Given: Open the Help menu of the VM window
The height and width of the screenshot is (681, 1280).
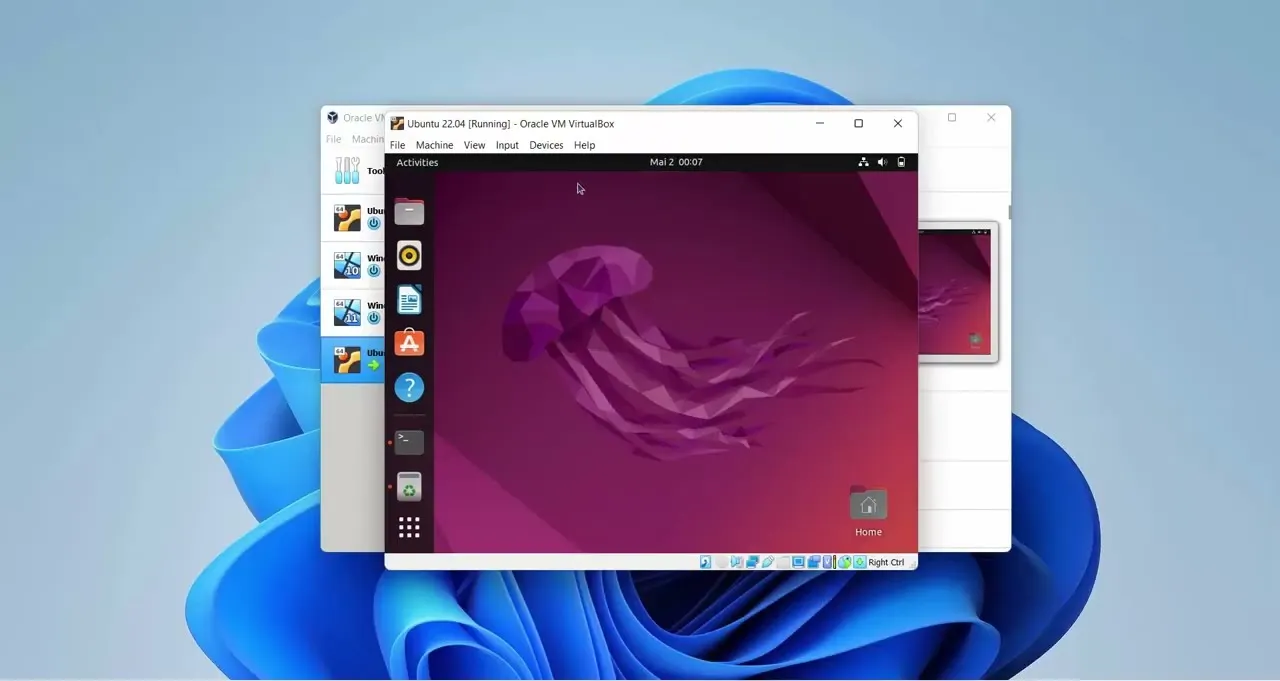Looking at the screenshot, I should pos(584,145).
